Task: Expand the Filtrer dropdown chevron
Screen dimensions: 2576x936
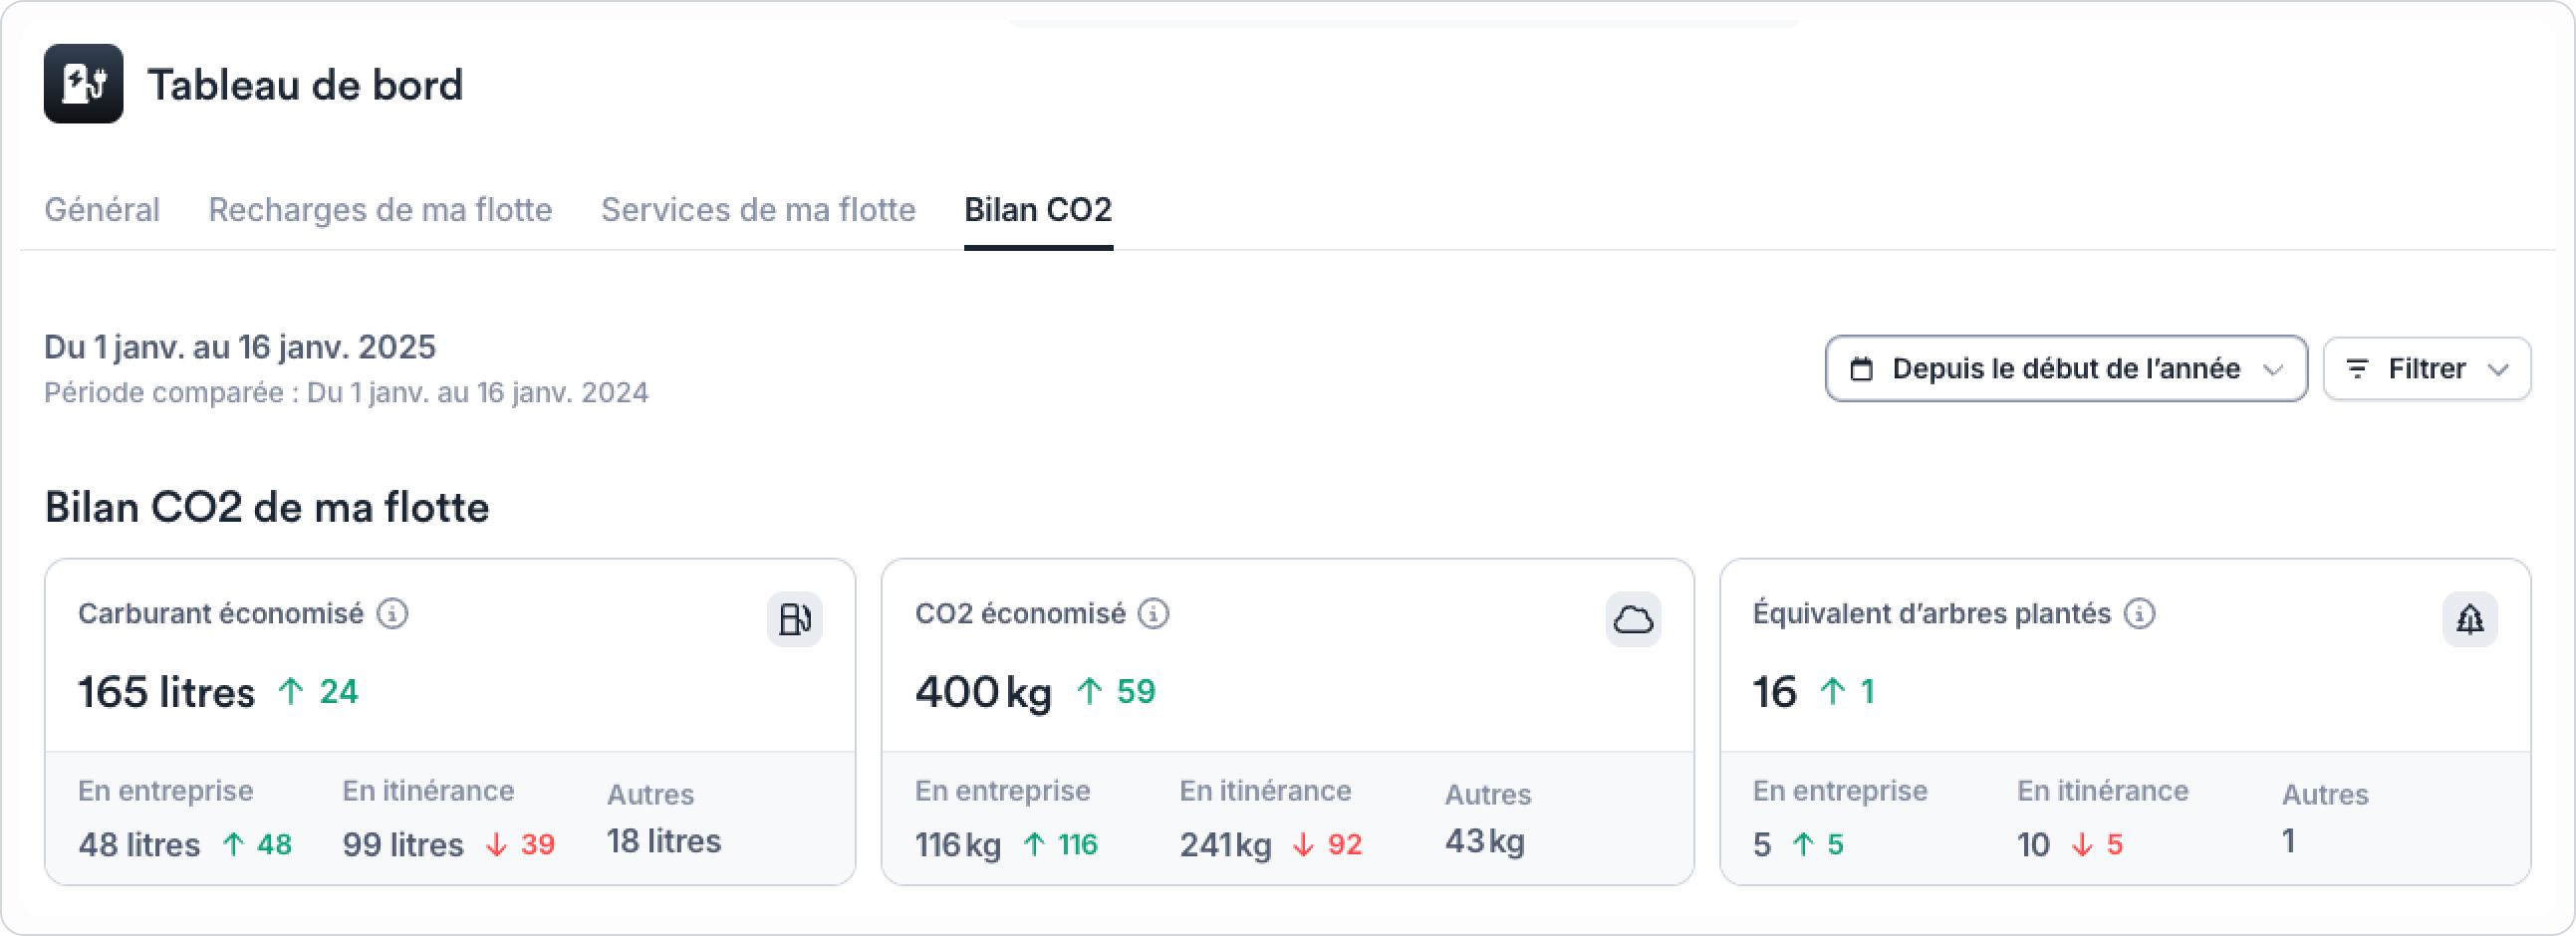Action: (x=2498, y=370)
